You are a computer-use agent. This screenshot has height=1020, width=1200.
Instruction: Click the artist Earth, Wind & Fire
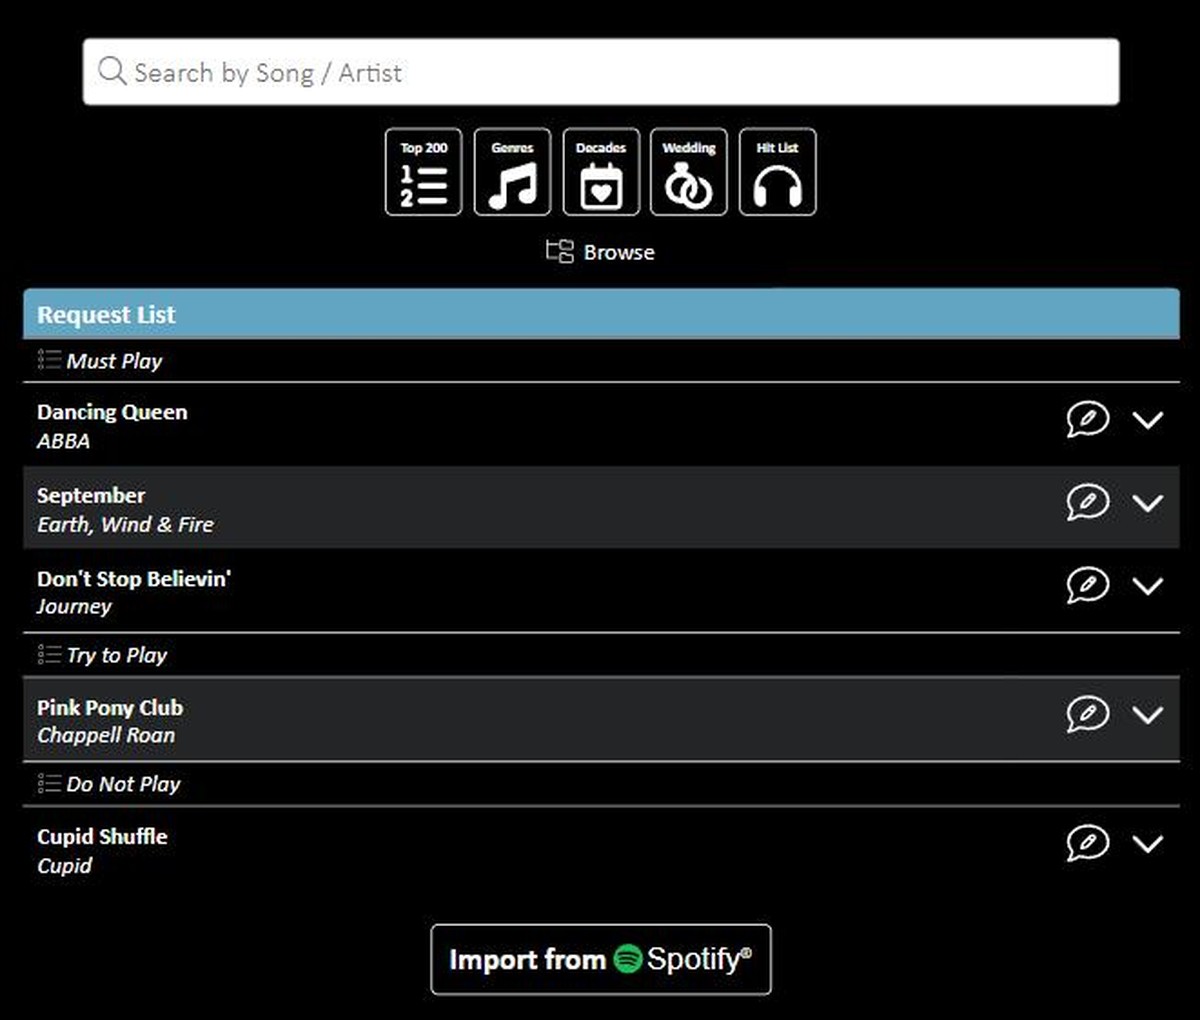click(125, 525)
